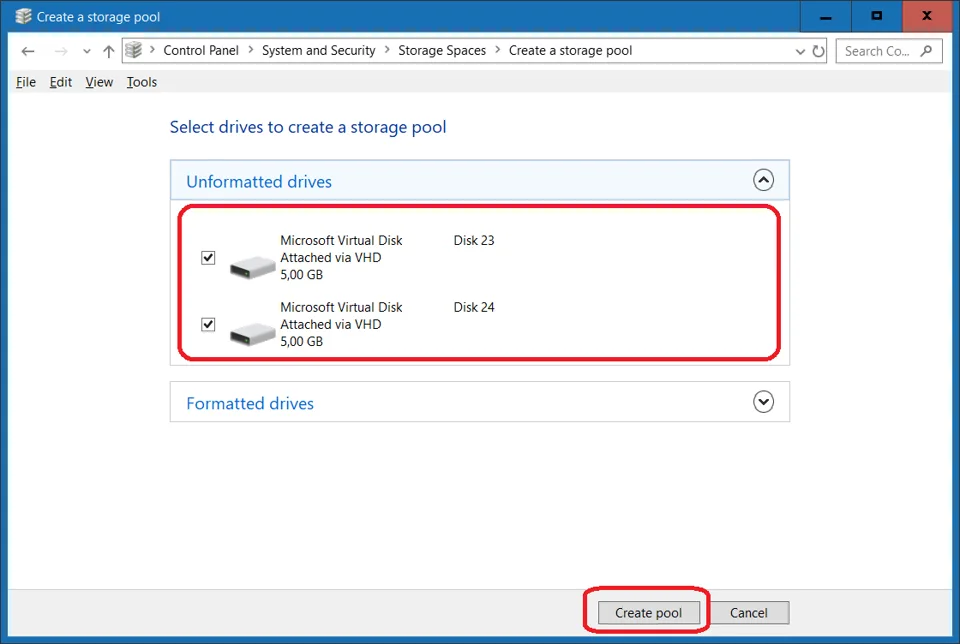Go up one level with Up arrow
This screenshot has width=960, height=644.
(108, 51)
